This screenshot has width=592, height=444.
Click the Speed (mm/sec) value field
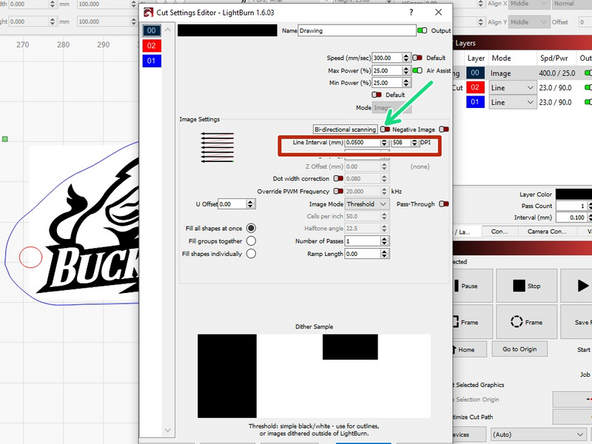tap(387, 58)
